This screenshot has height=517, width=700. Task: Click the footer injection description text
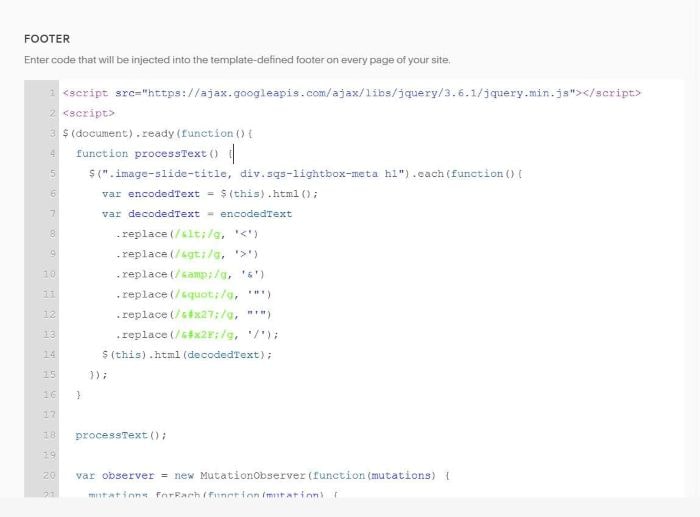(237, 60)
